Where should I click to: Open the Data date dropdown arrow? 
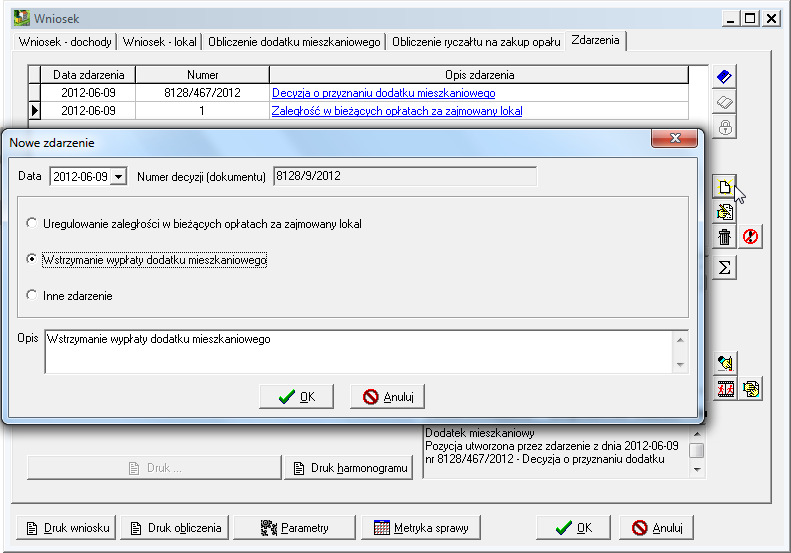(x=119, y=177)
